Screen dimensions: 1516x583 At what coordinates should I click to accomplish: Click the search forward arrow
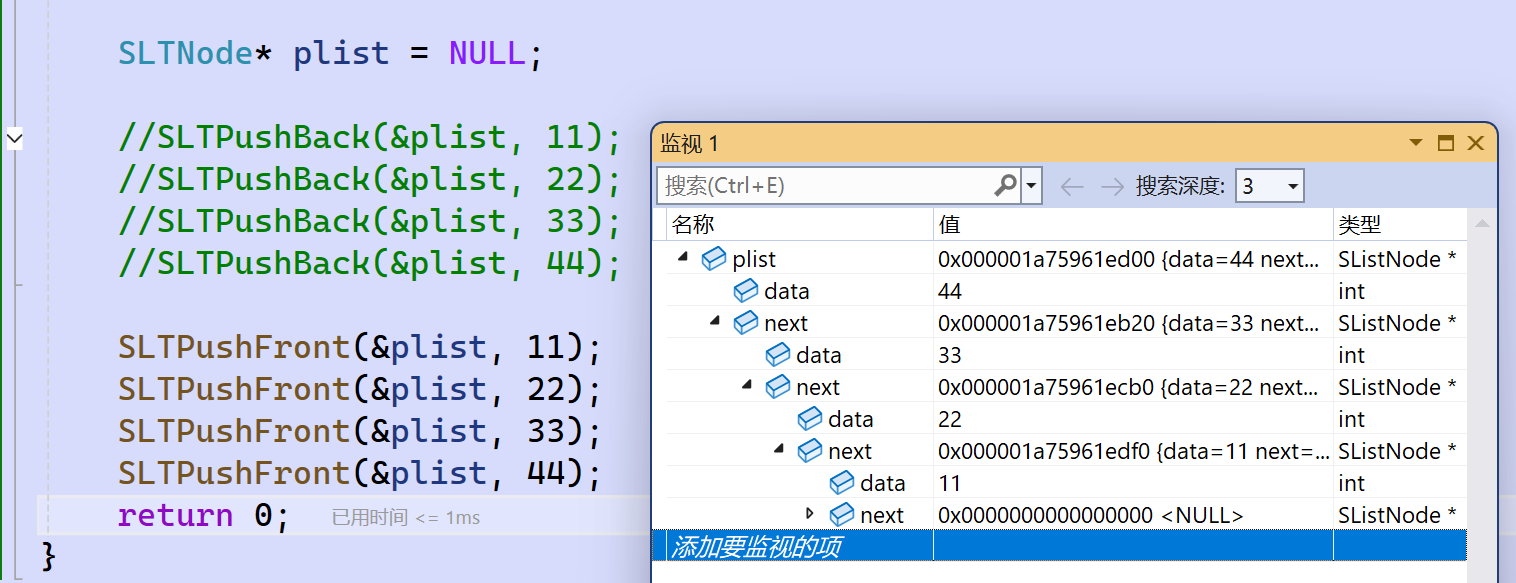coord(1112,186)
